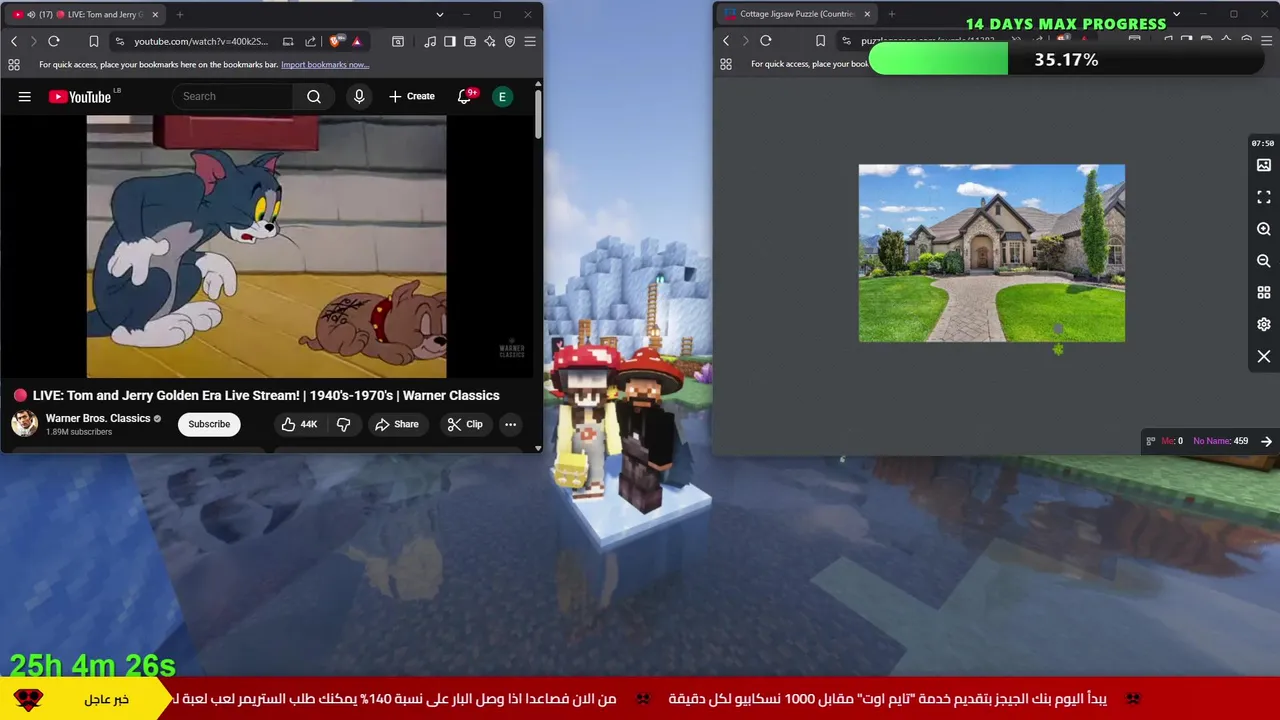The width and height of the screenshot is (1280, 720).
Task: Close the Cottage Jigsaw Puzzle tab
Action: point(867,14)
